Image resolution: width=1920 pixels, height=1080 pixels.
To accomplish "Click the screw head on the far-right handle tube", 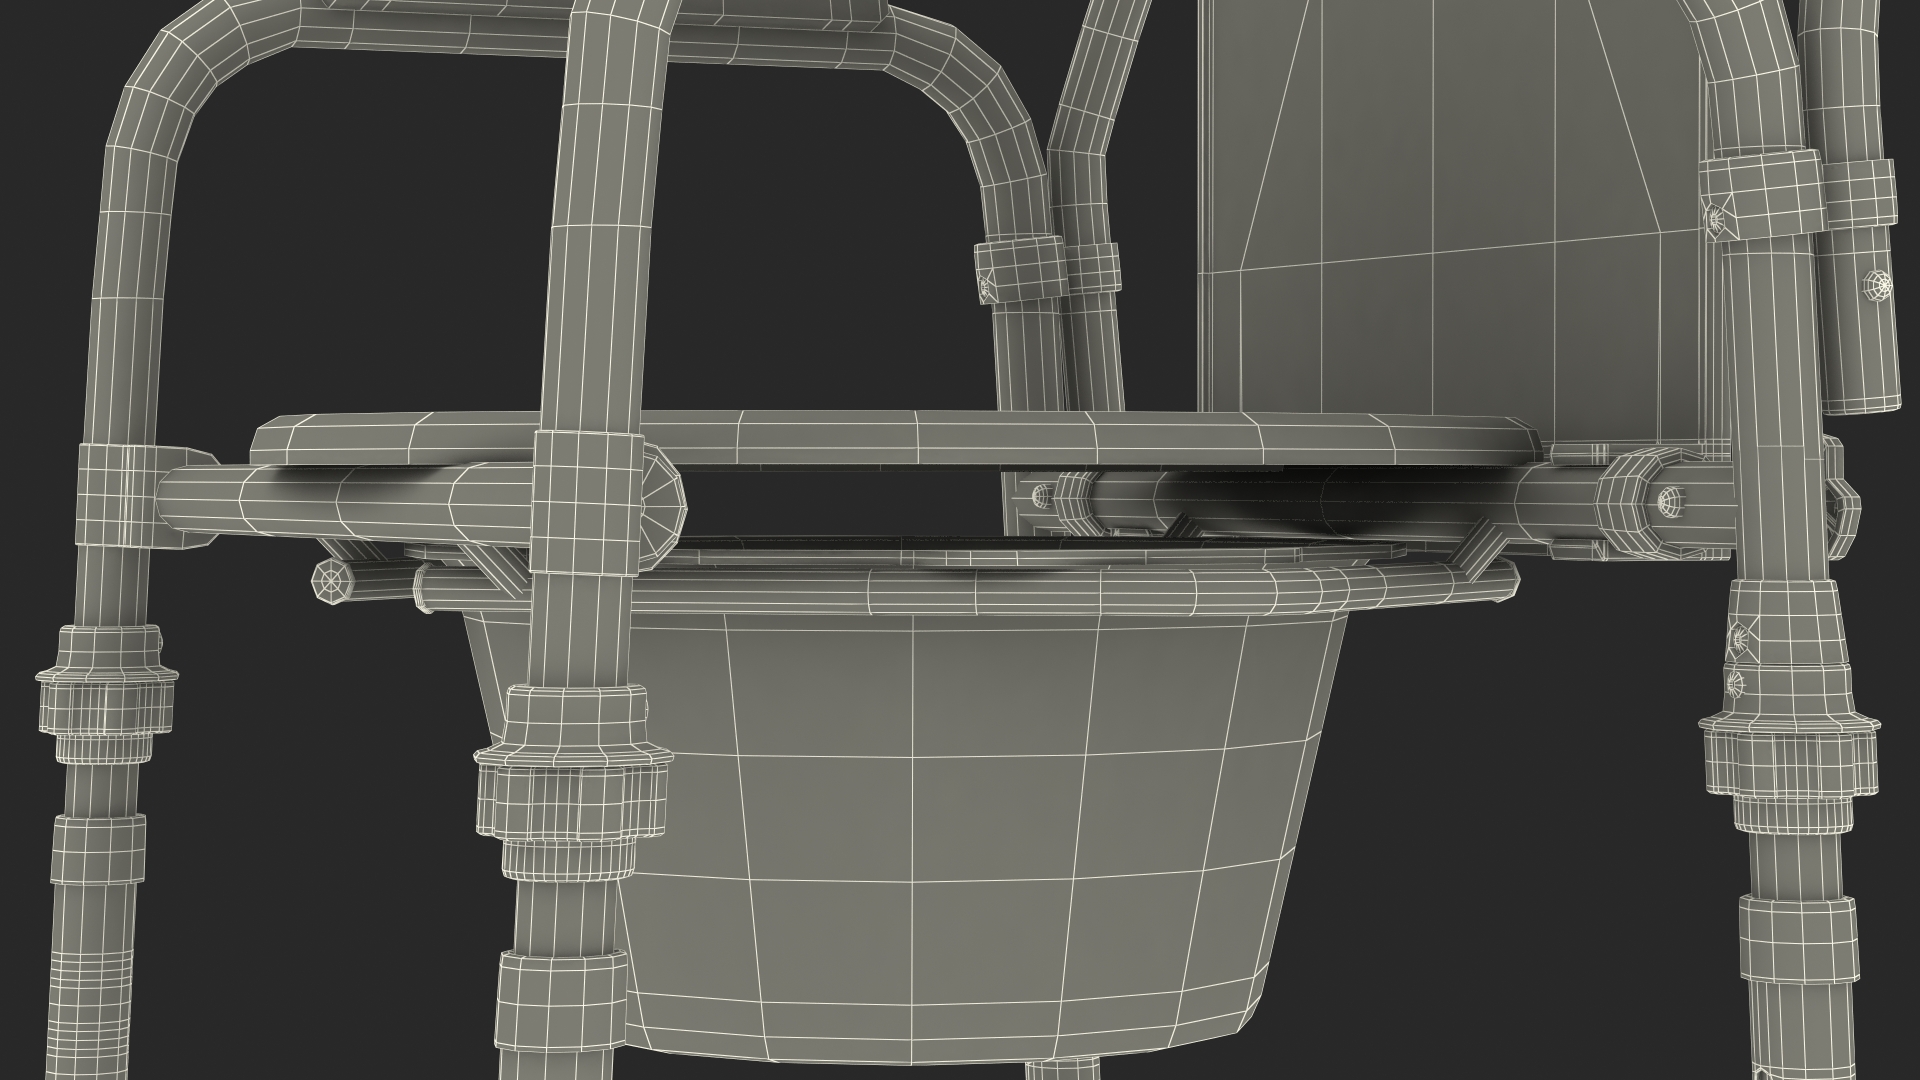I will coord(1880,286).
